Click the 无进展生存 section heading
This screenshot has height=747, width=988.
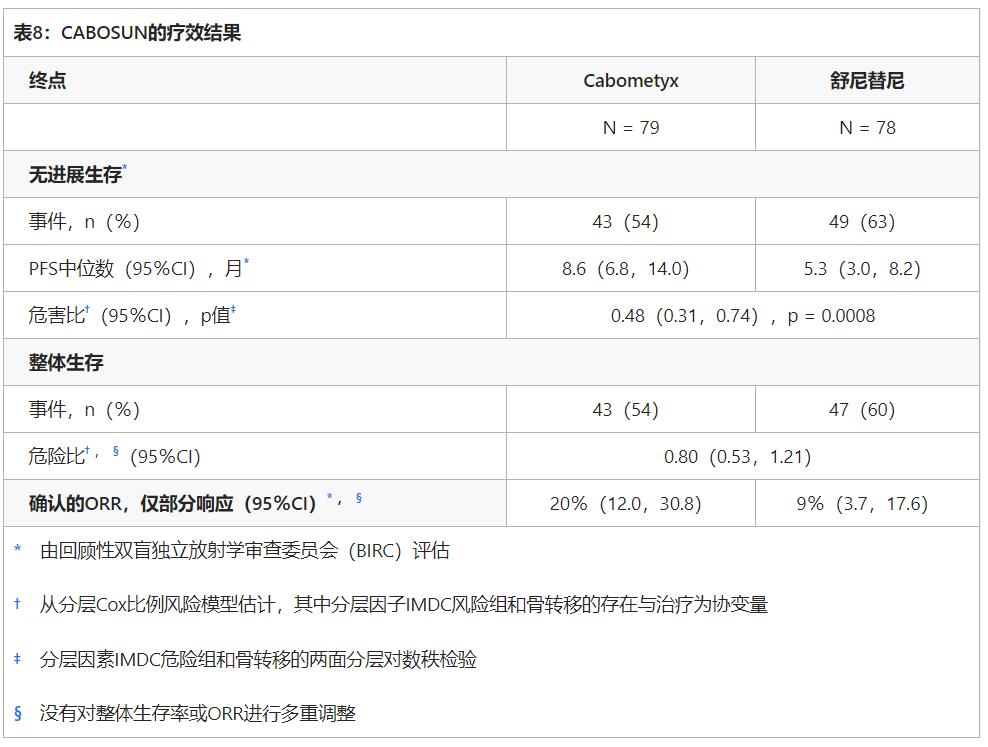(75, 174)
